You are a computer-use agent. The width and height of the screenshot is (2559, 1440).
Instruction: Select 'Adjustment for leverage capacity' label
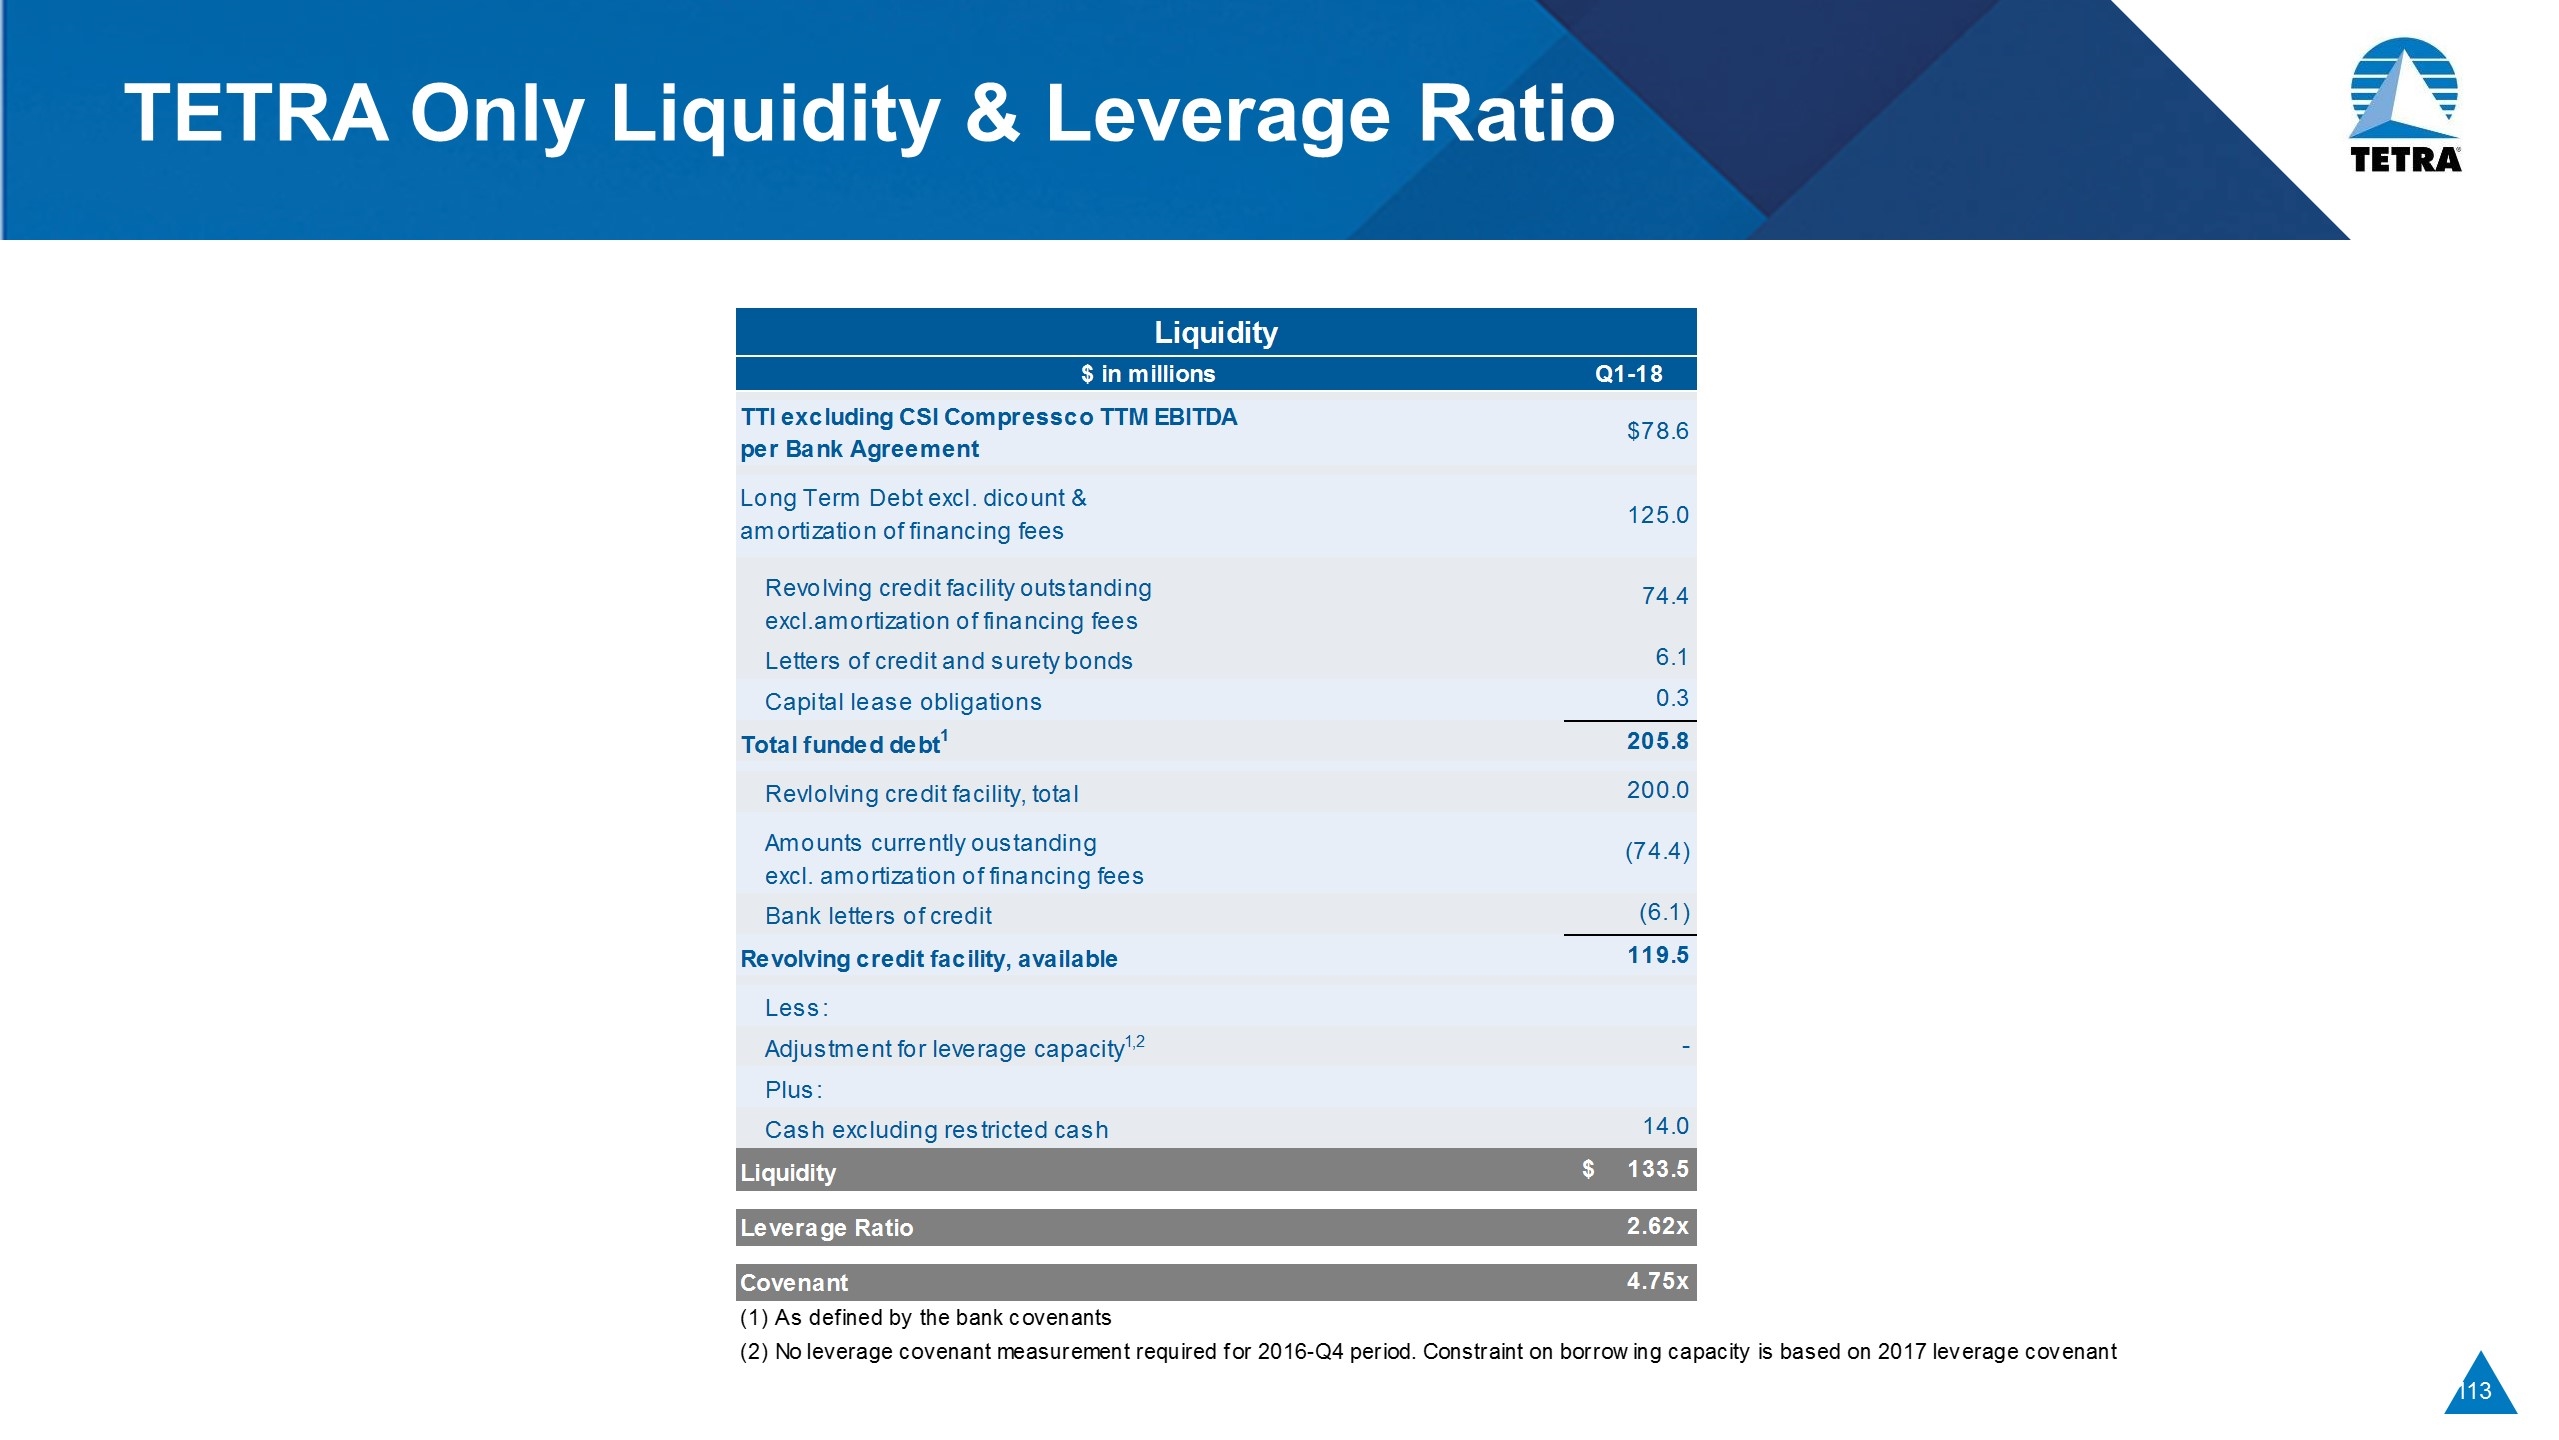(x=954, y=1048)
